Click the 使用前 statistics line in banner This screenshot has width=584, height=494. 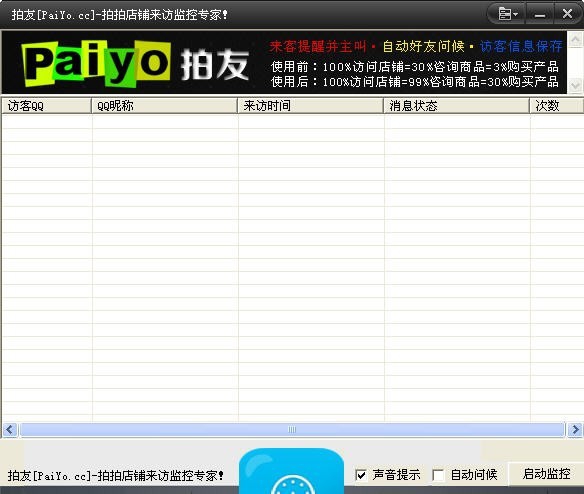(x=415, y=67)
